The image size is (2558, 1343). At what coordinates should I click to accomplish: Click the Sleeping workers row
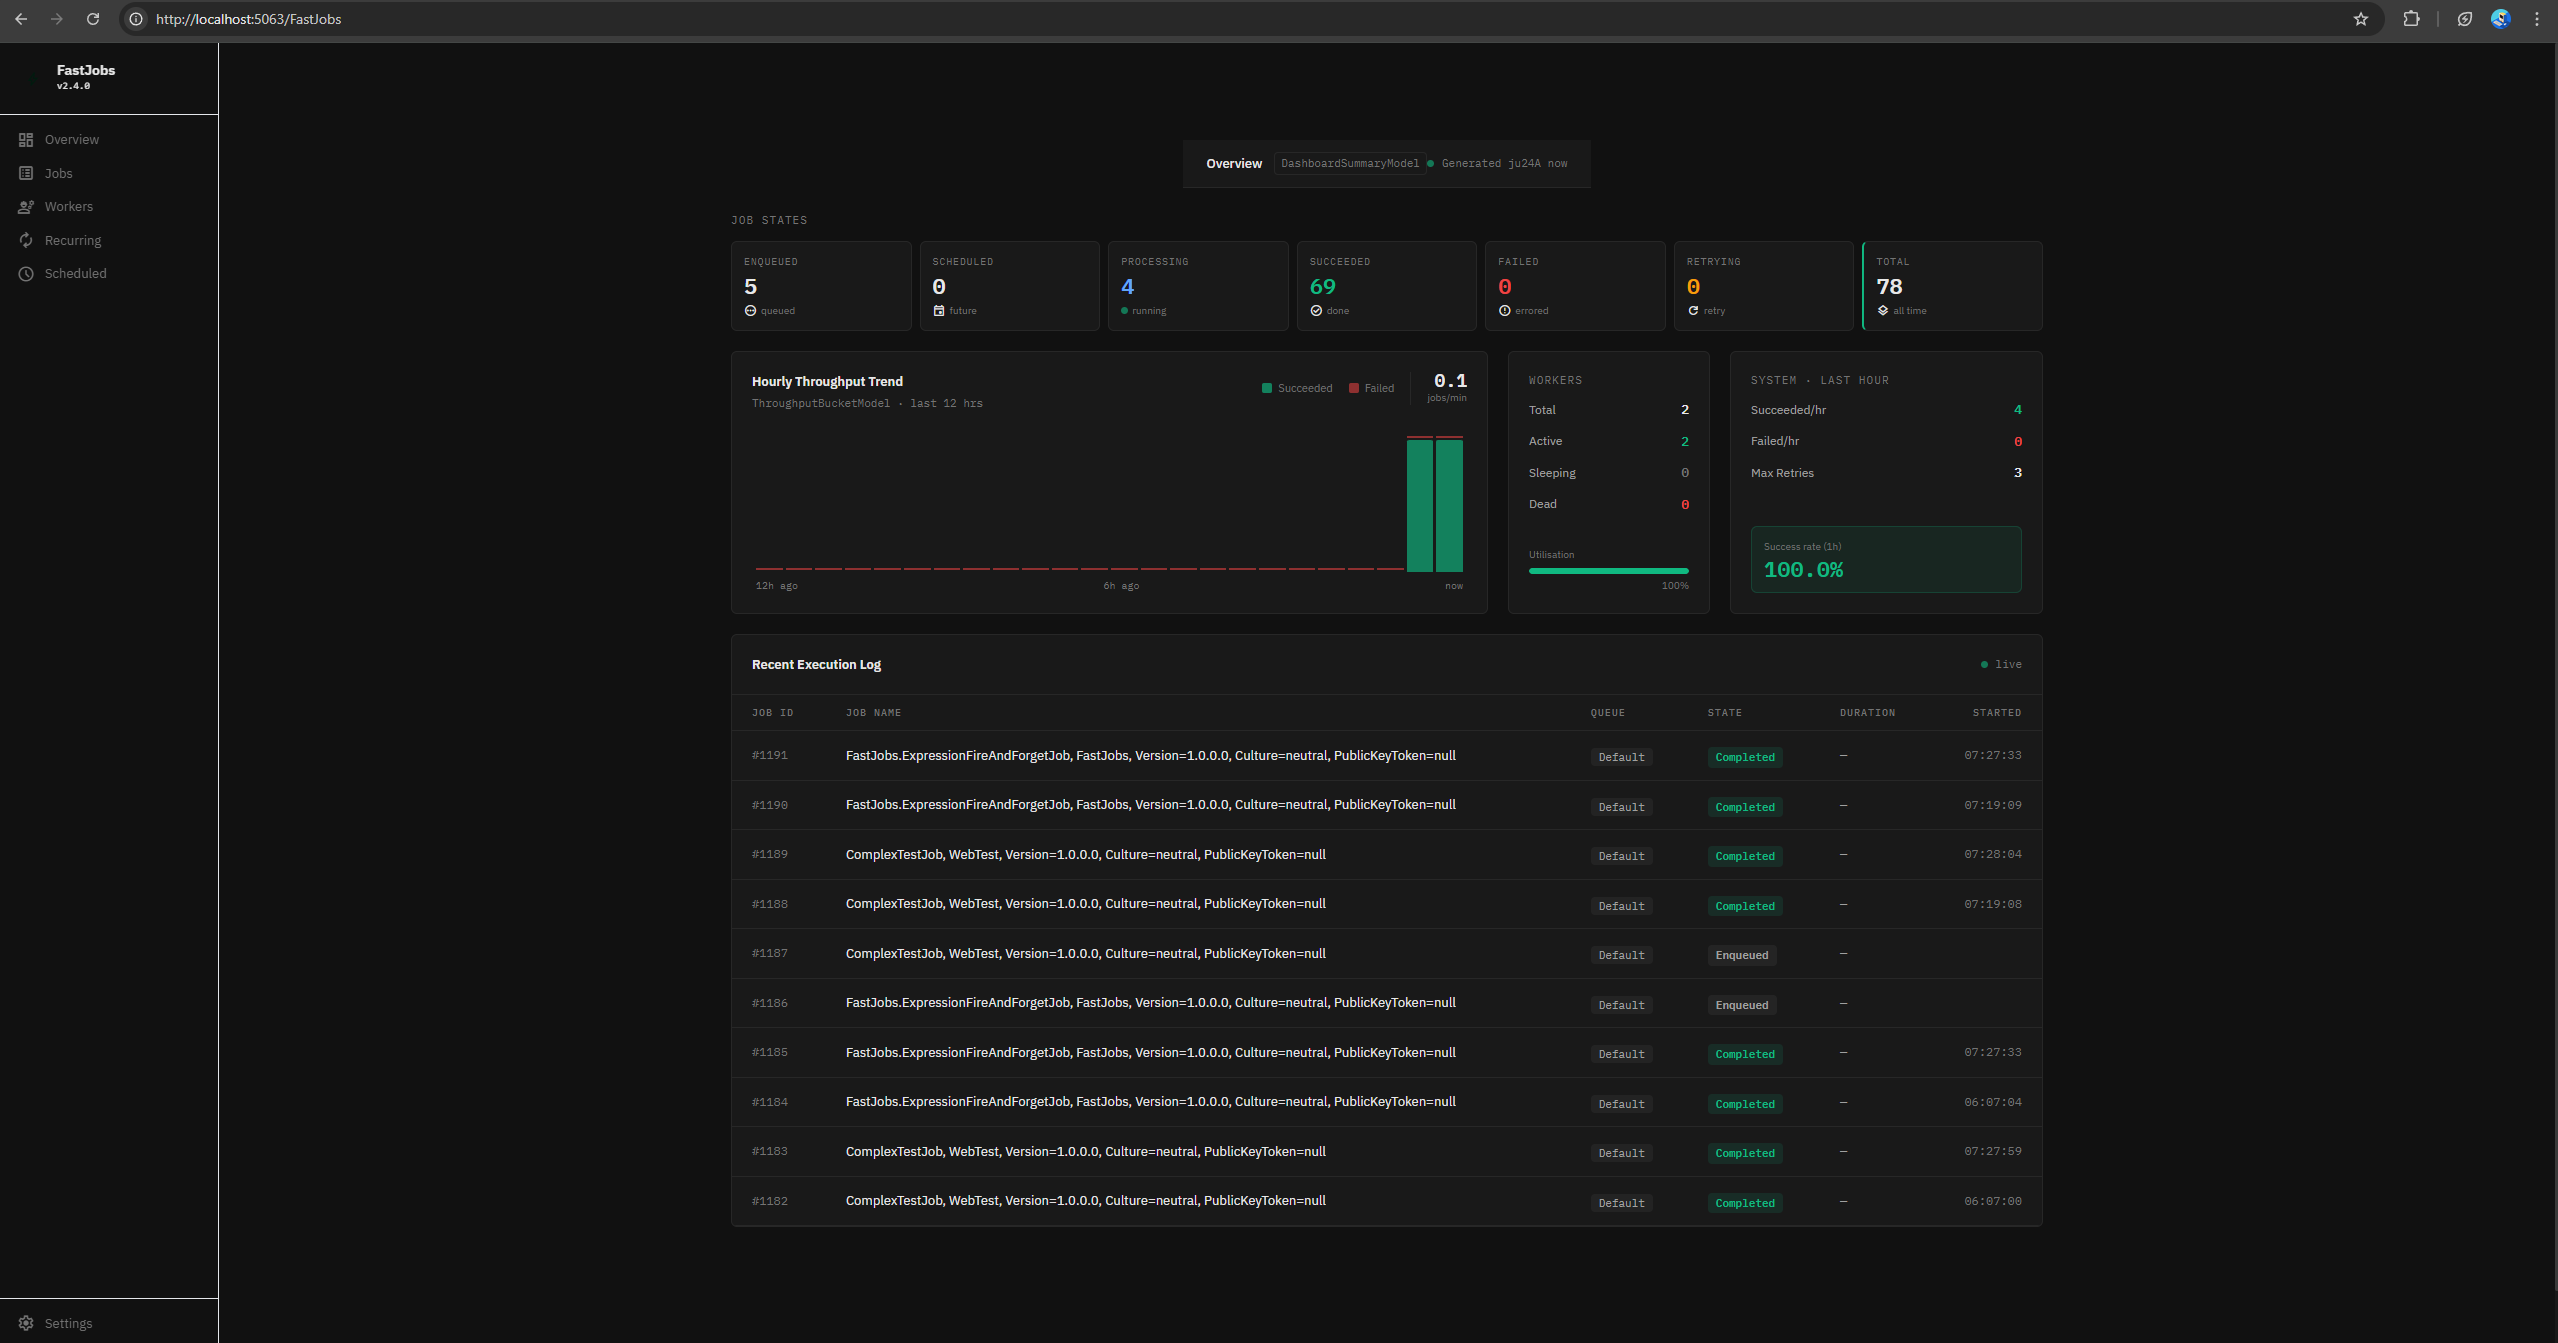(x=1608, y=473)
